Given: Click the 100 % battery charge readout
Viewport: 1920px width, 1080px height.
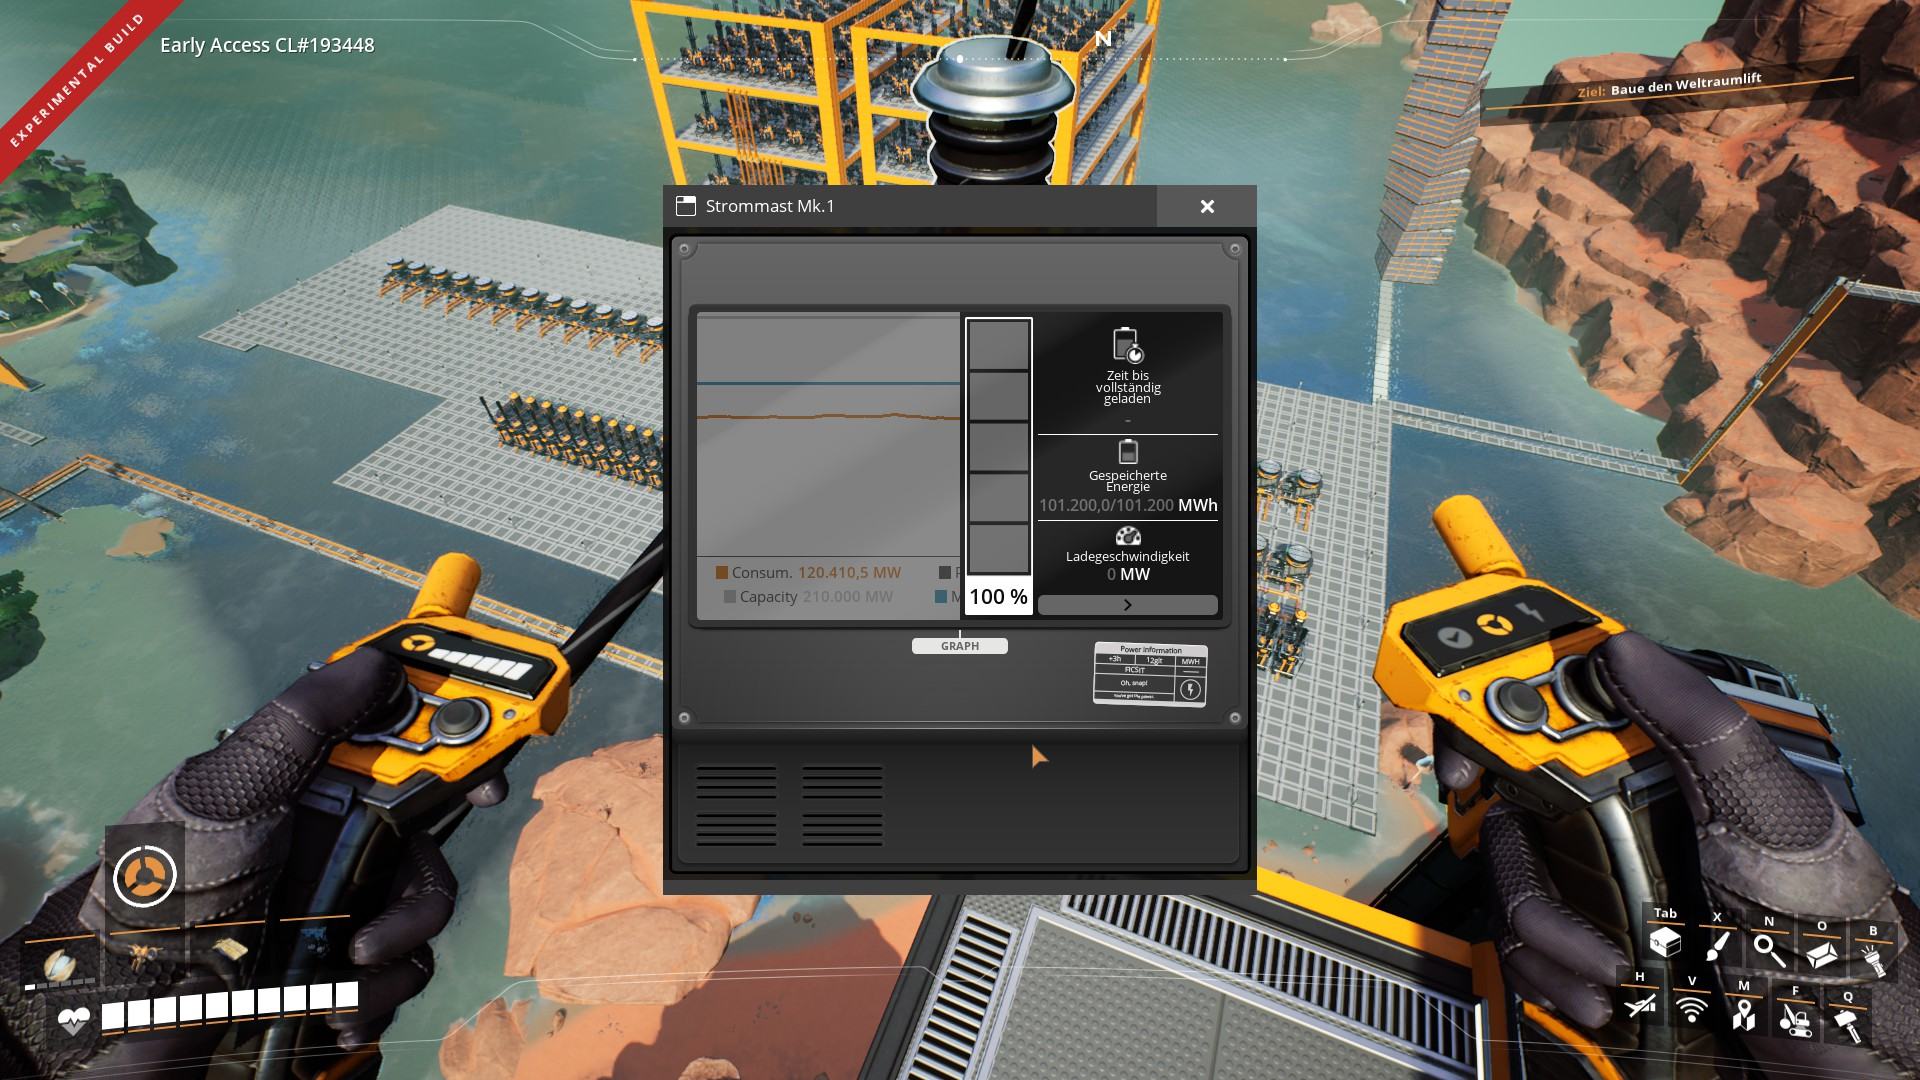Looking at the screenshot, I should click(998, 596).
